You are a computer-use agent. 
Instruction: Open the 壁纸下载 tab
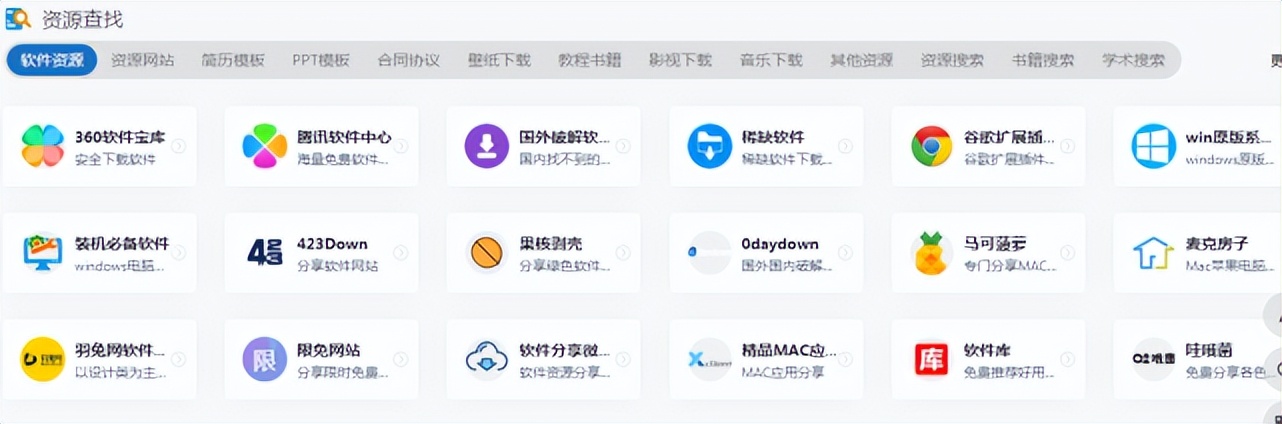(x=499, y=60)
